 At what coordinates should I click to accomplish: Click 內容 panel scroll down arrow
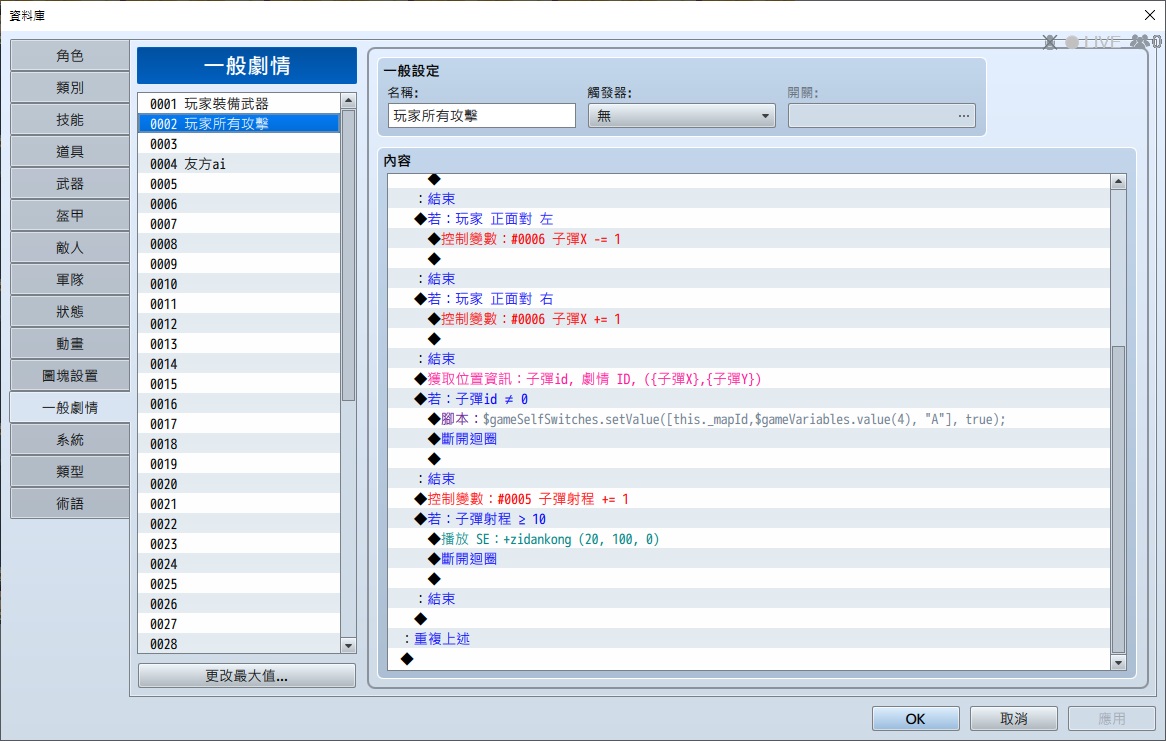tap(1118, 662)
